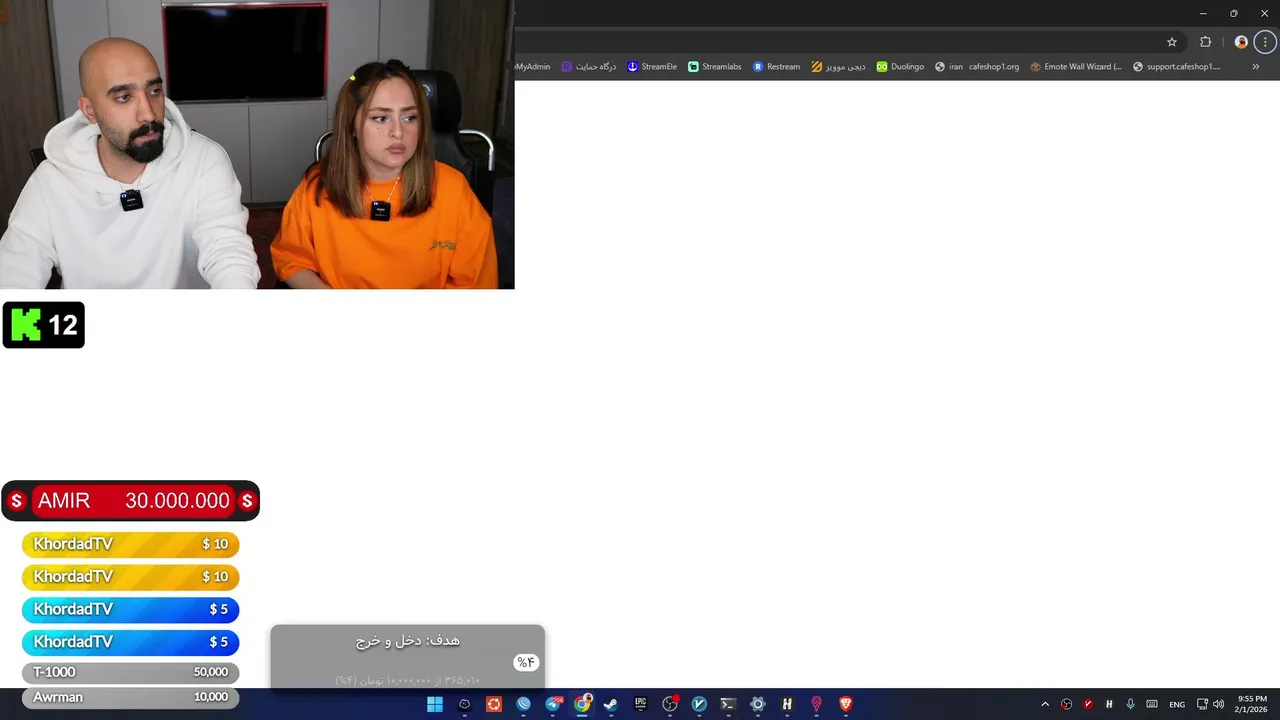Viewport: 1280px width, 720px height.
Task: Open the blue swirl app in the taskbar
Action: coord(523,704)
